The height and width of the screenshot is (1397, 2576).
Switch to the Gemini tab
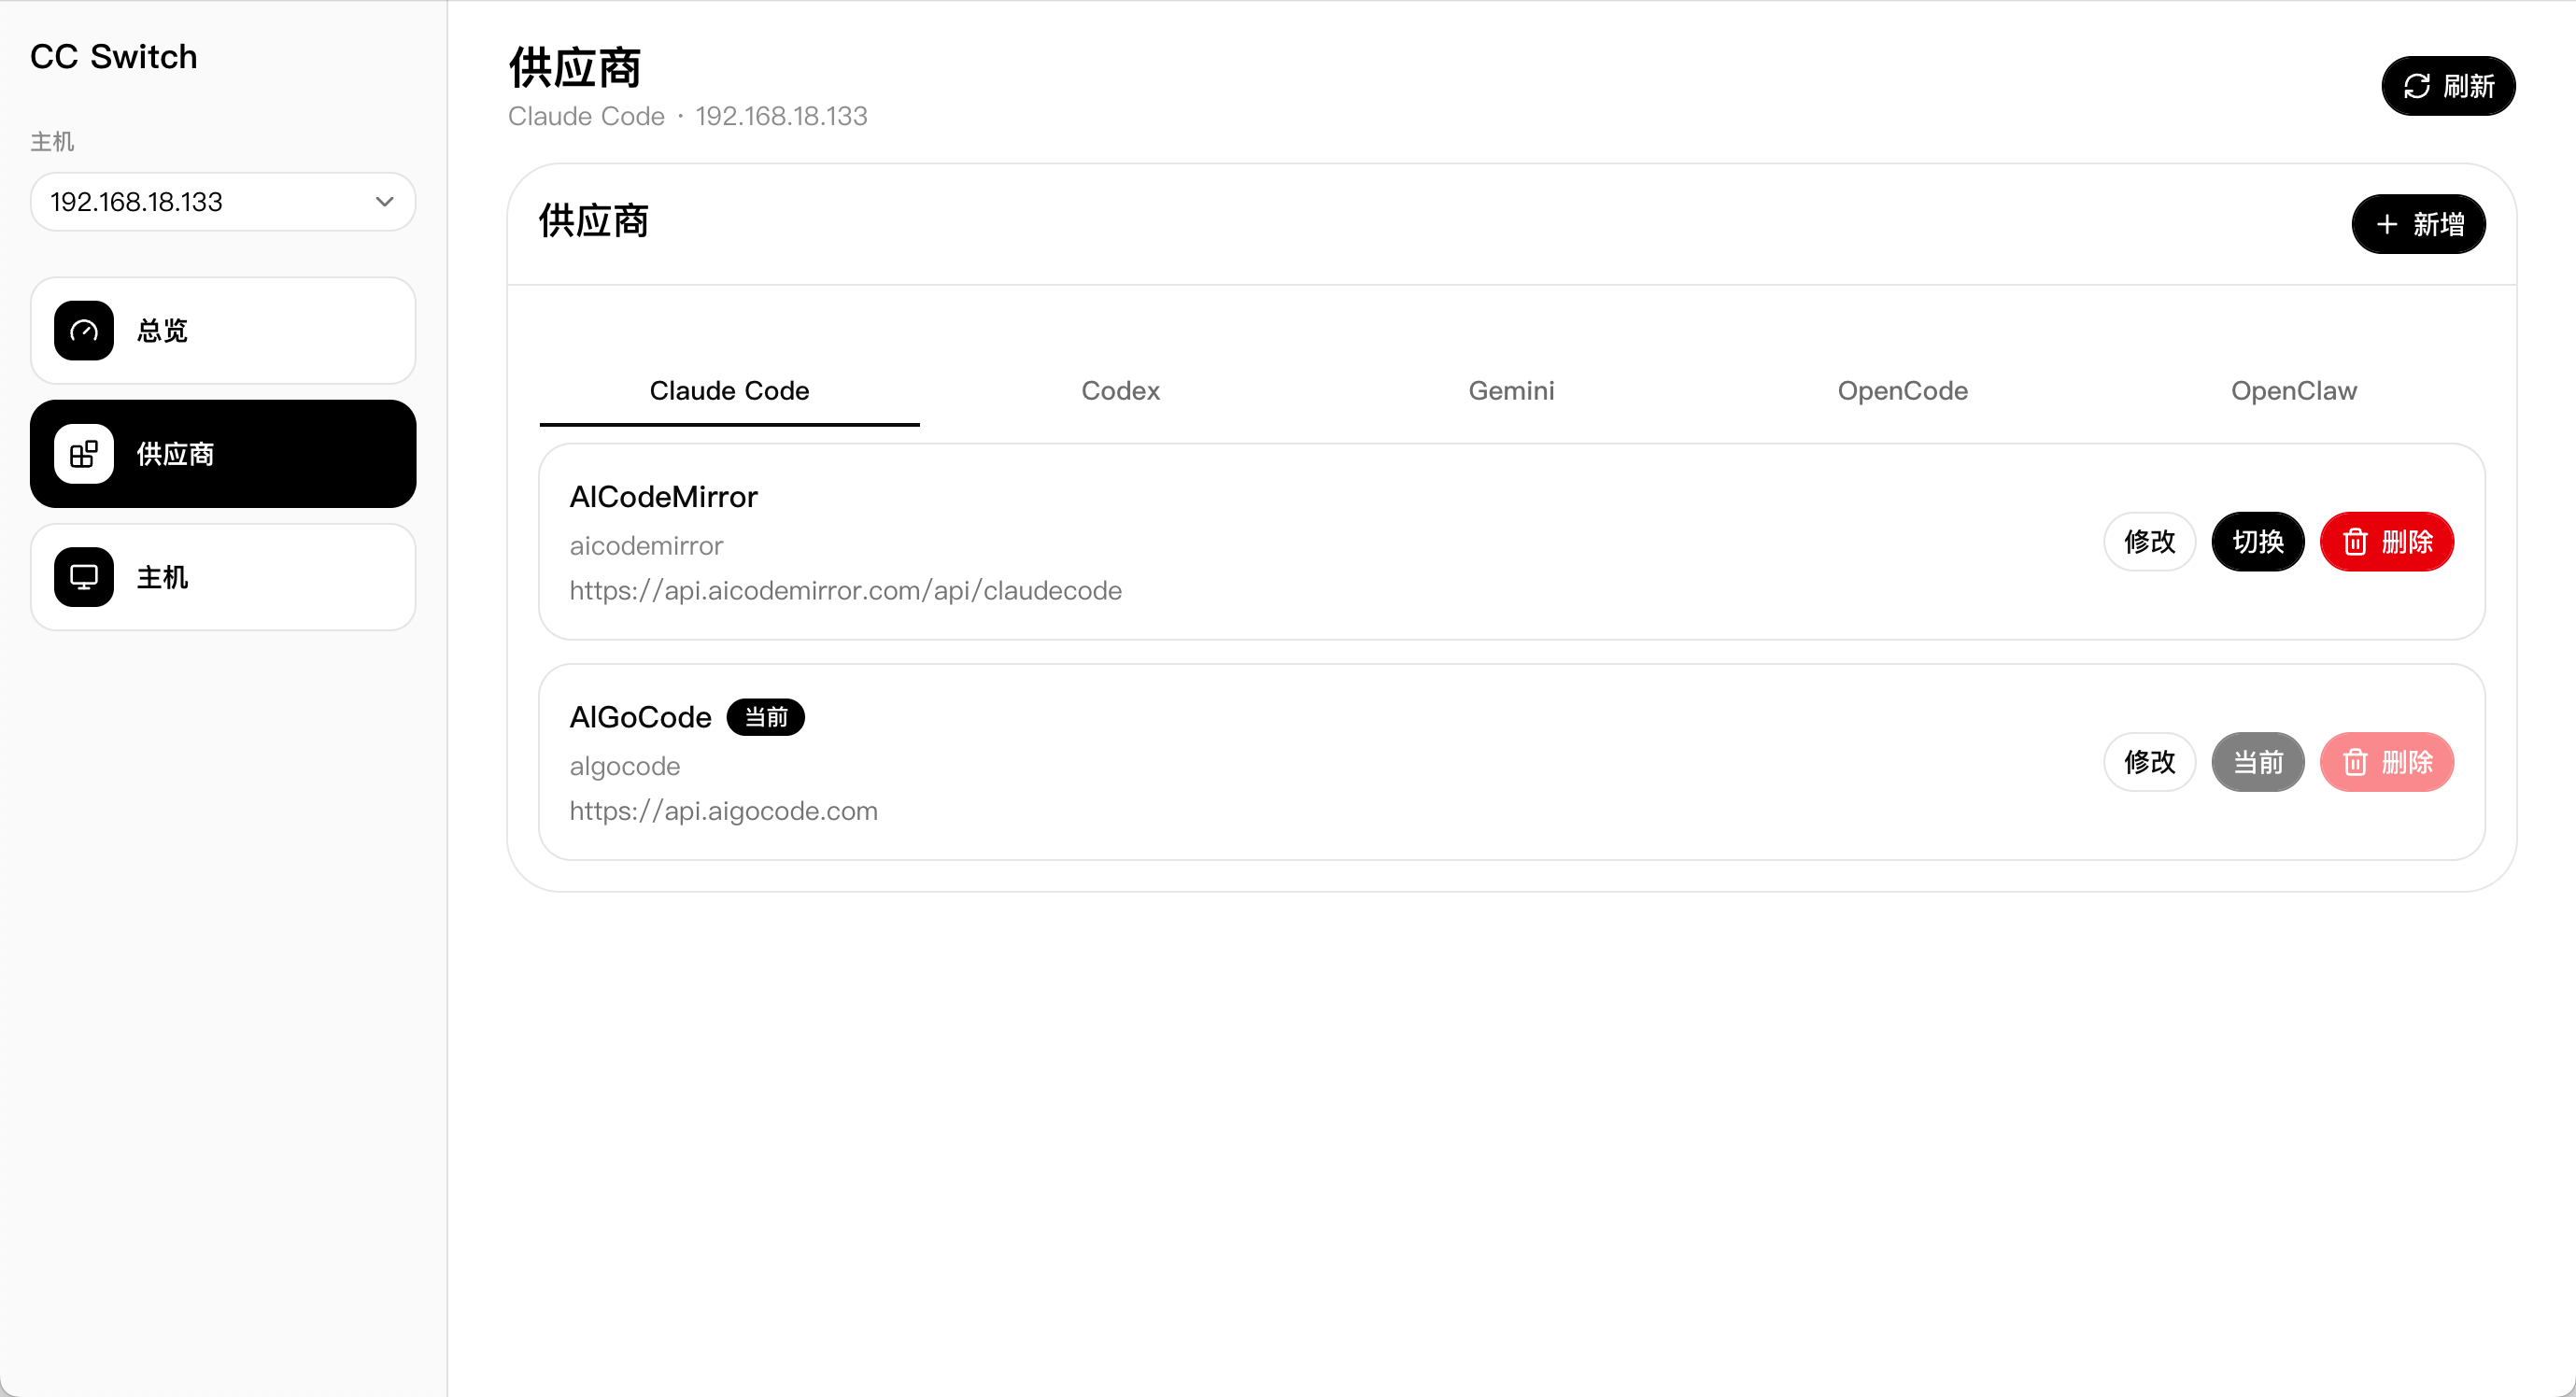[x=1511, y=391]
